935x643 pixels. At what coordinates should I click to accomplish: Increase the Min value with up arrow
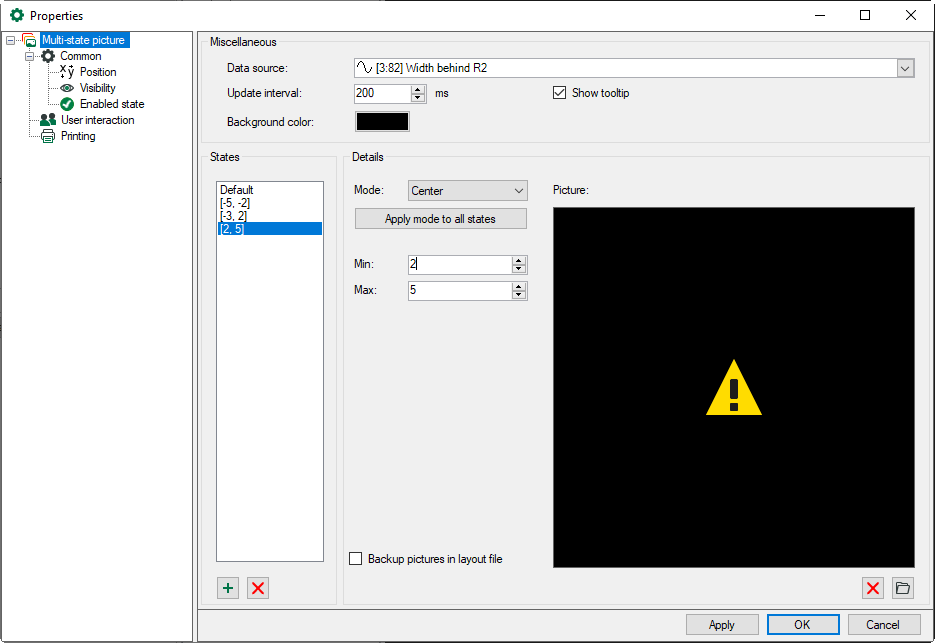(519, 261)
